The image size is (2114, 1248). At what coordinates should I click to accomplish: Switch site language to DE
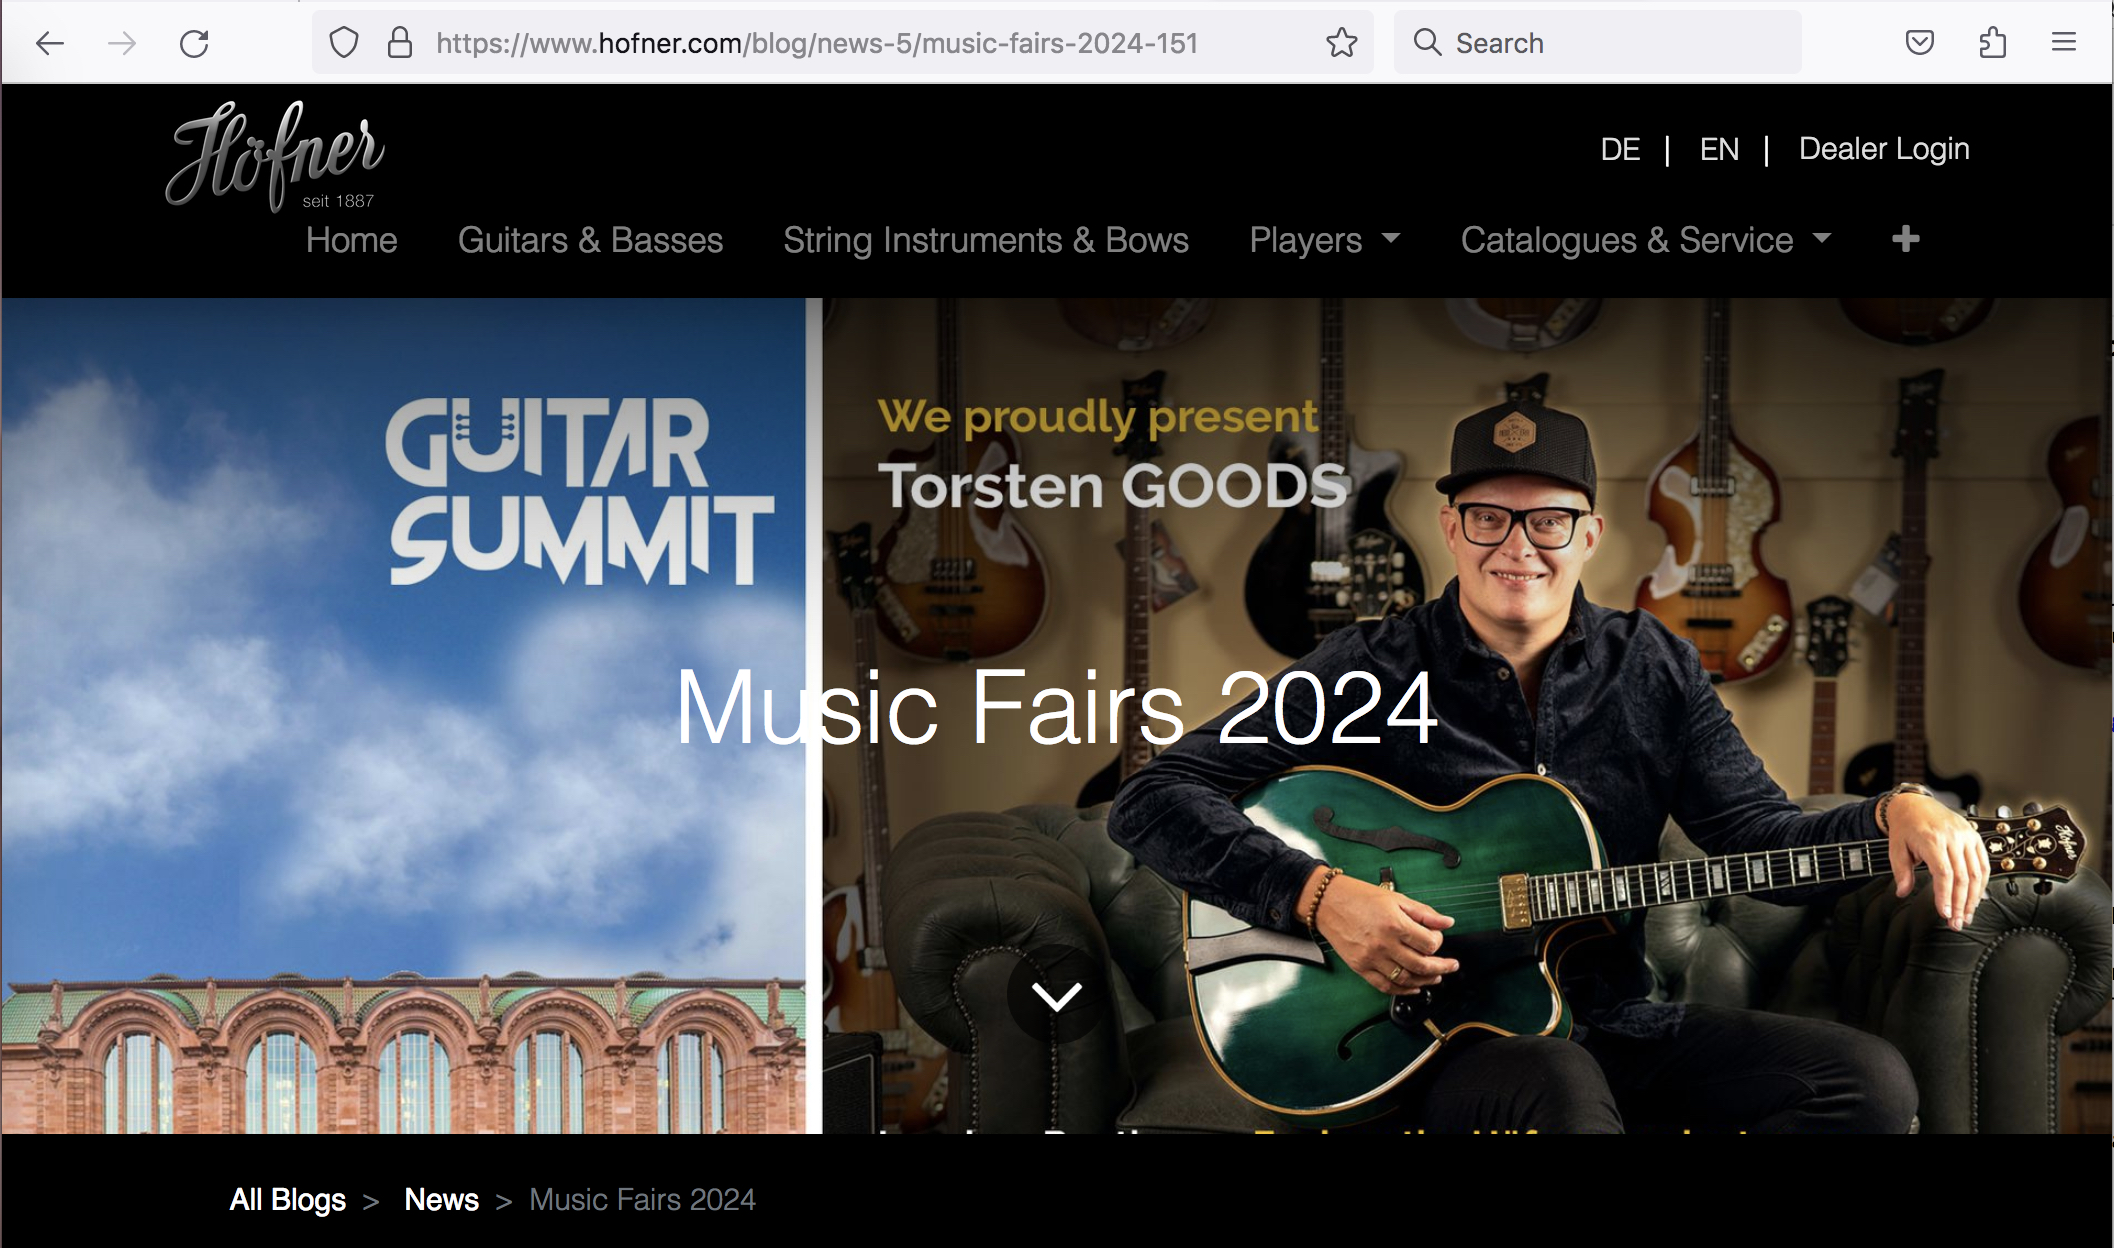[x=1620, y=149]
